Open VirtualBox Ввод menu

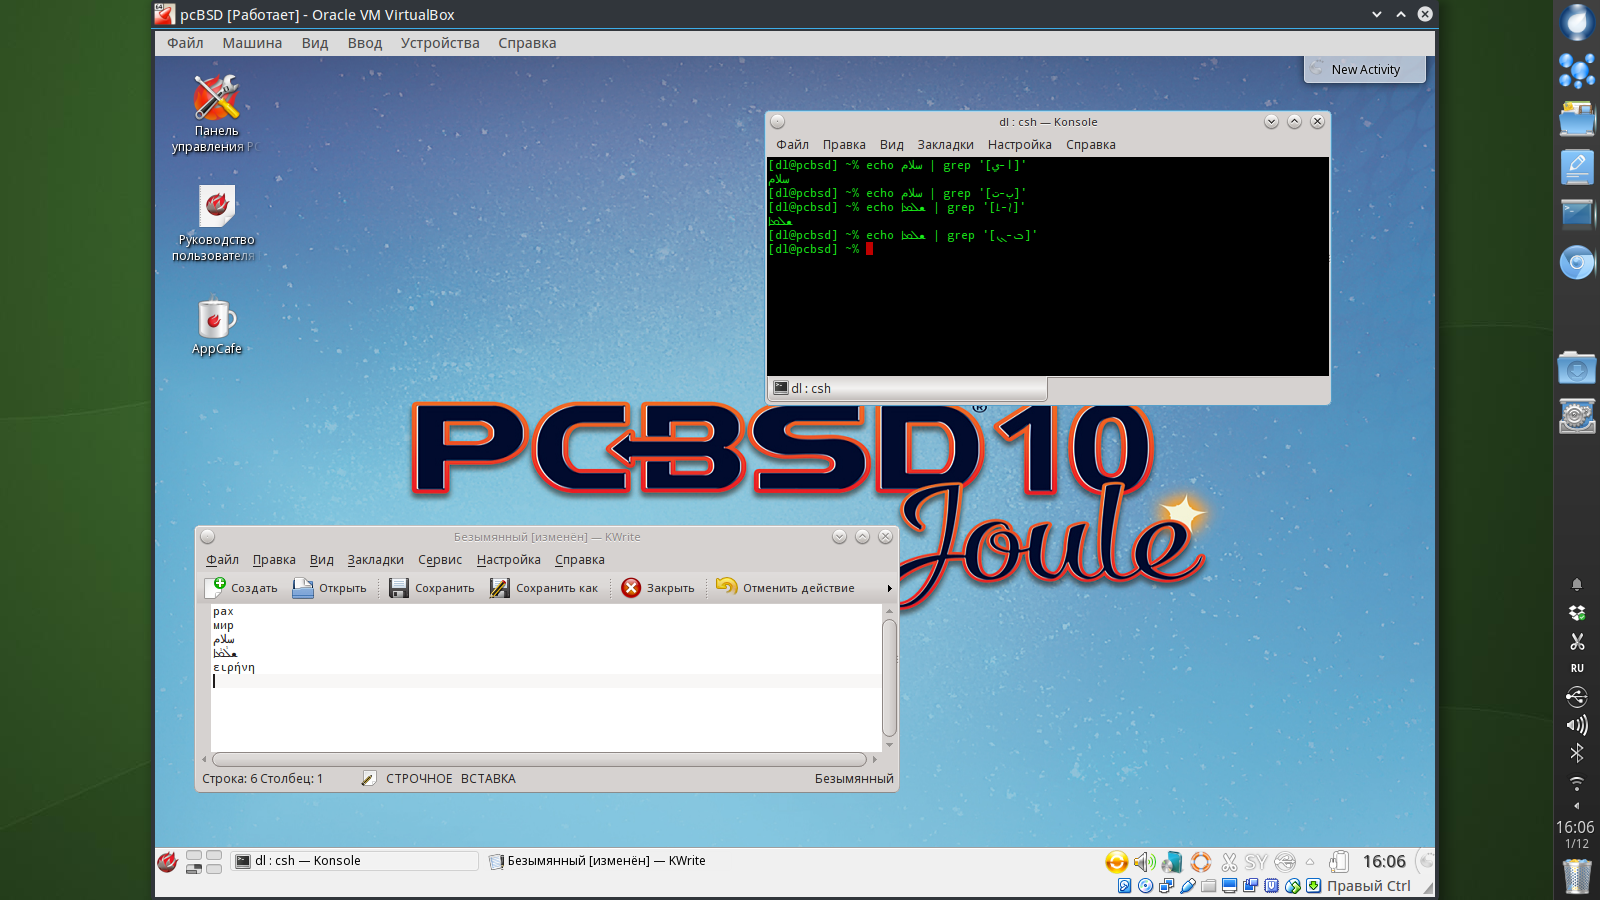click(x=365, y=43)
